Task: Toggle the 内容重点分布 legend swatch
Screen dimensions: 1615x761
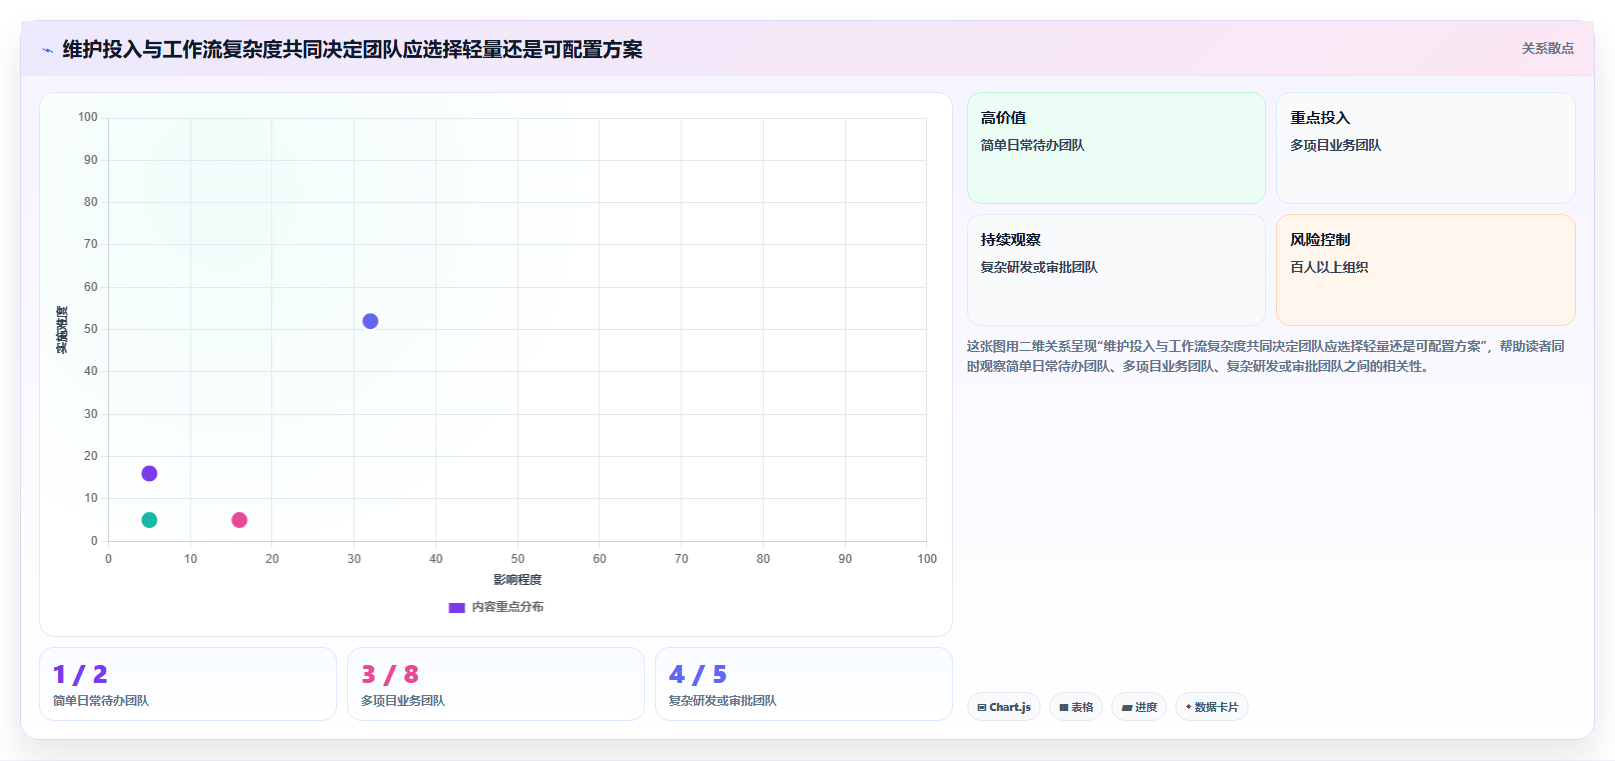Action: [x=457, y=607]
